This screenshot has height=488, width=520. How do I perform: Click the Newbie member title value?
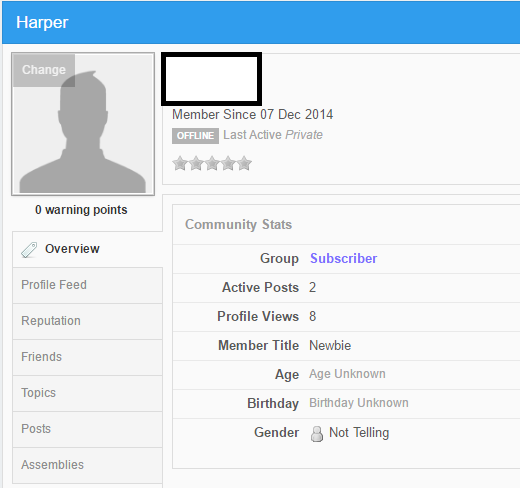pos(330,345)
